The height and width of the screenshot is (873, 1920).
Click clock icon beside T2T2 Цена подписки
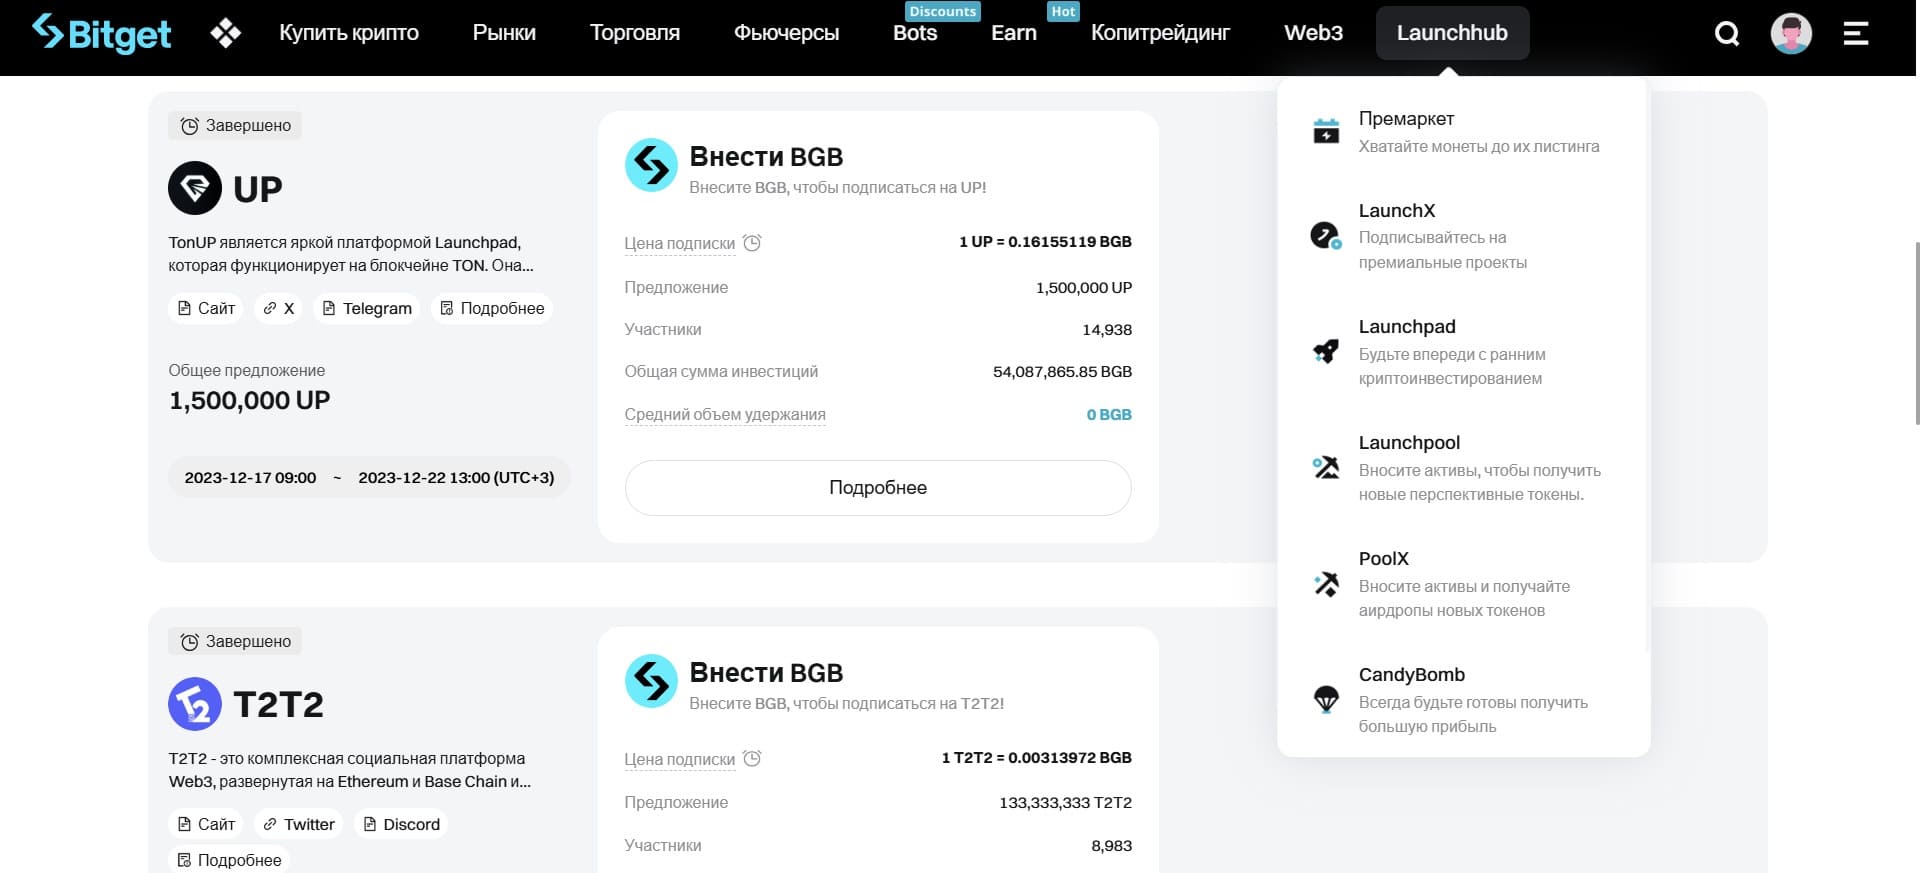click(753, 759)
